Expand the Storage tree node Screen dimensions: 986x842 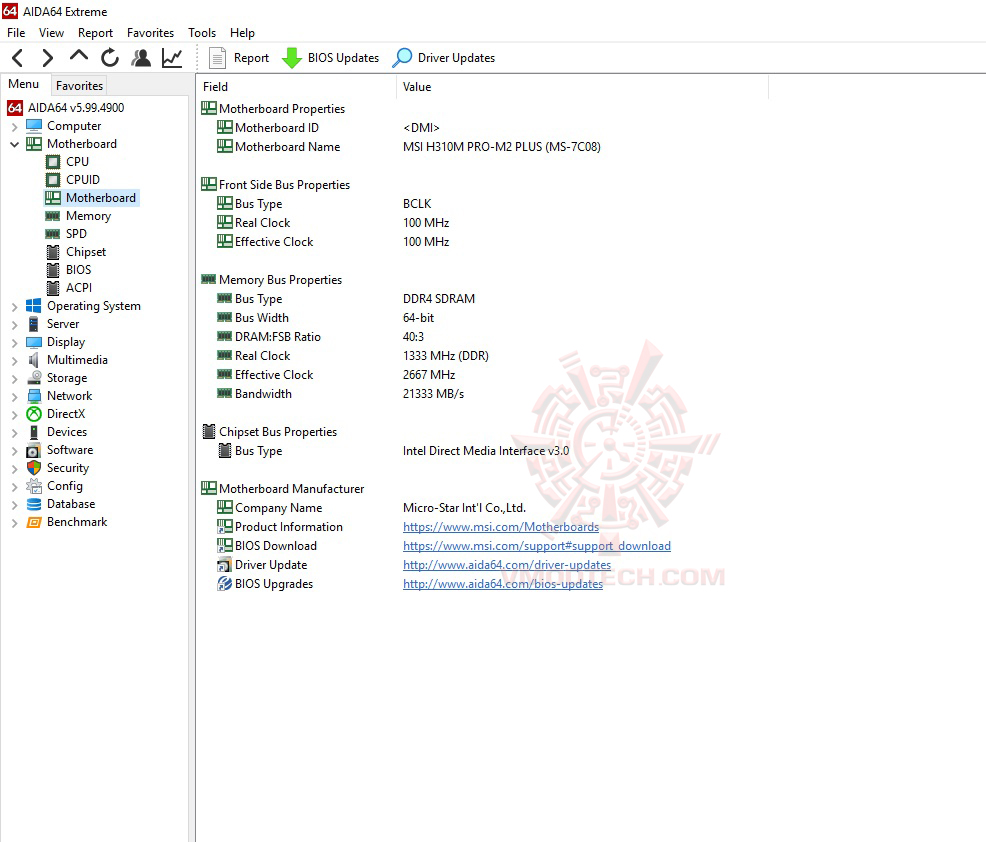click(x=14, y=379)
